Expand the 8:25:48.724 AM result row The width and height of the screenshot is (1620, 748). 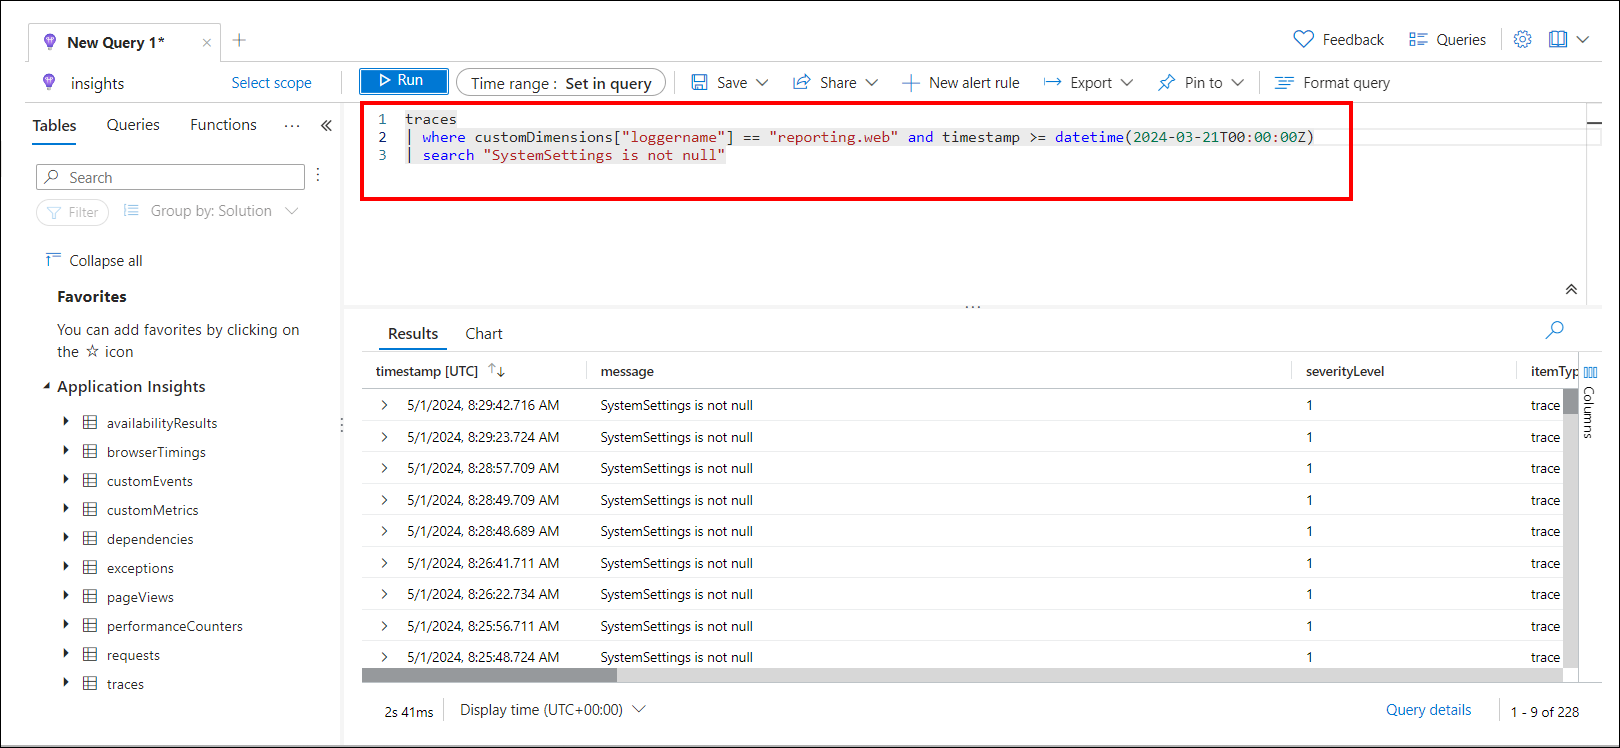pos(384,657)
